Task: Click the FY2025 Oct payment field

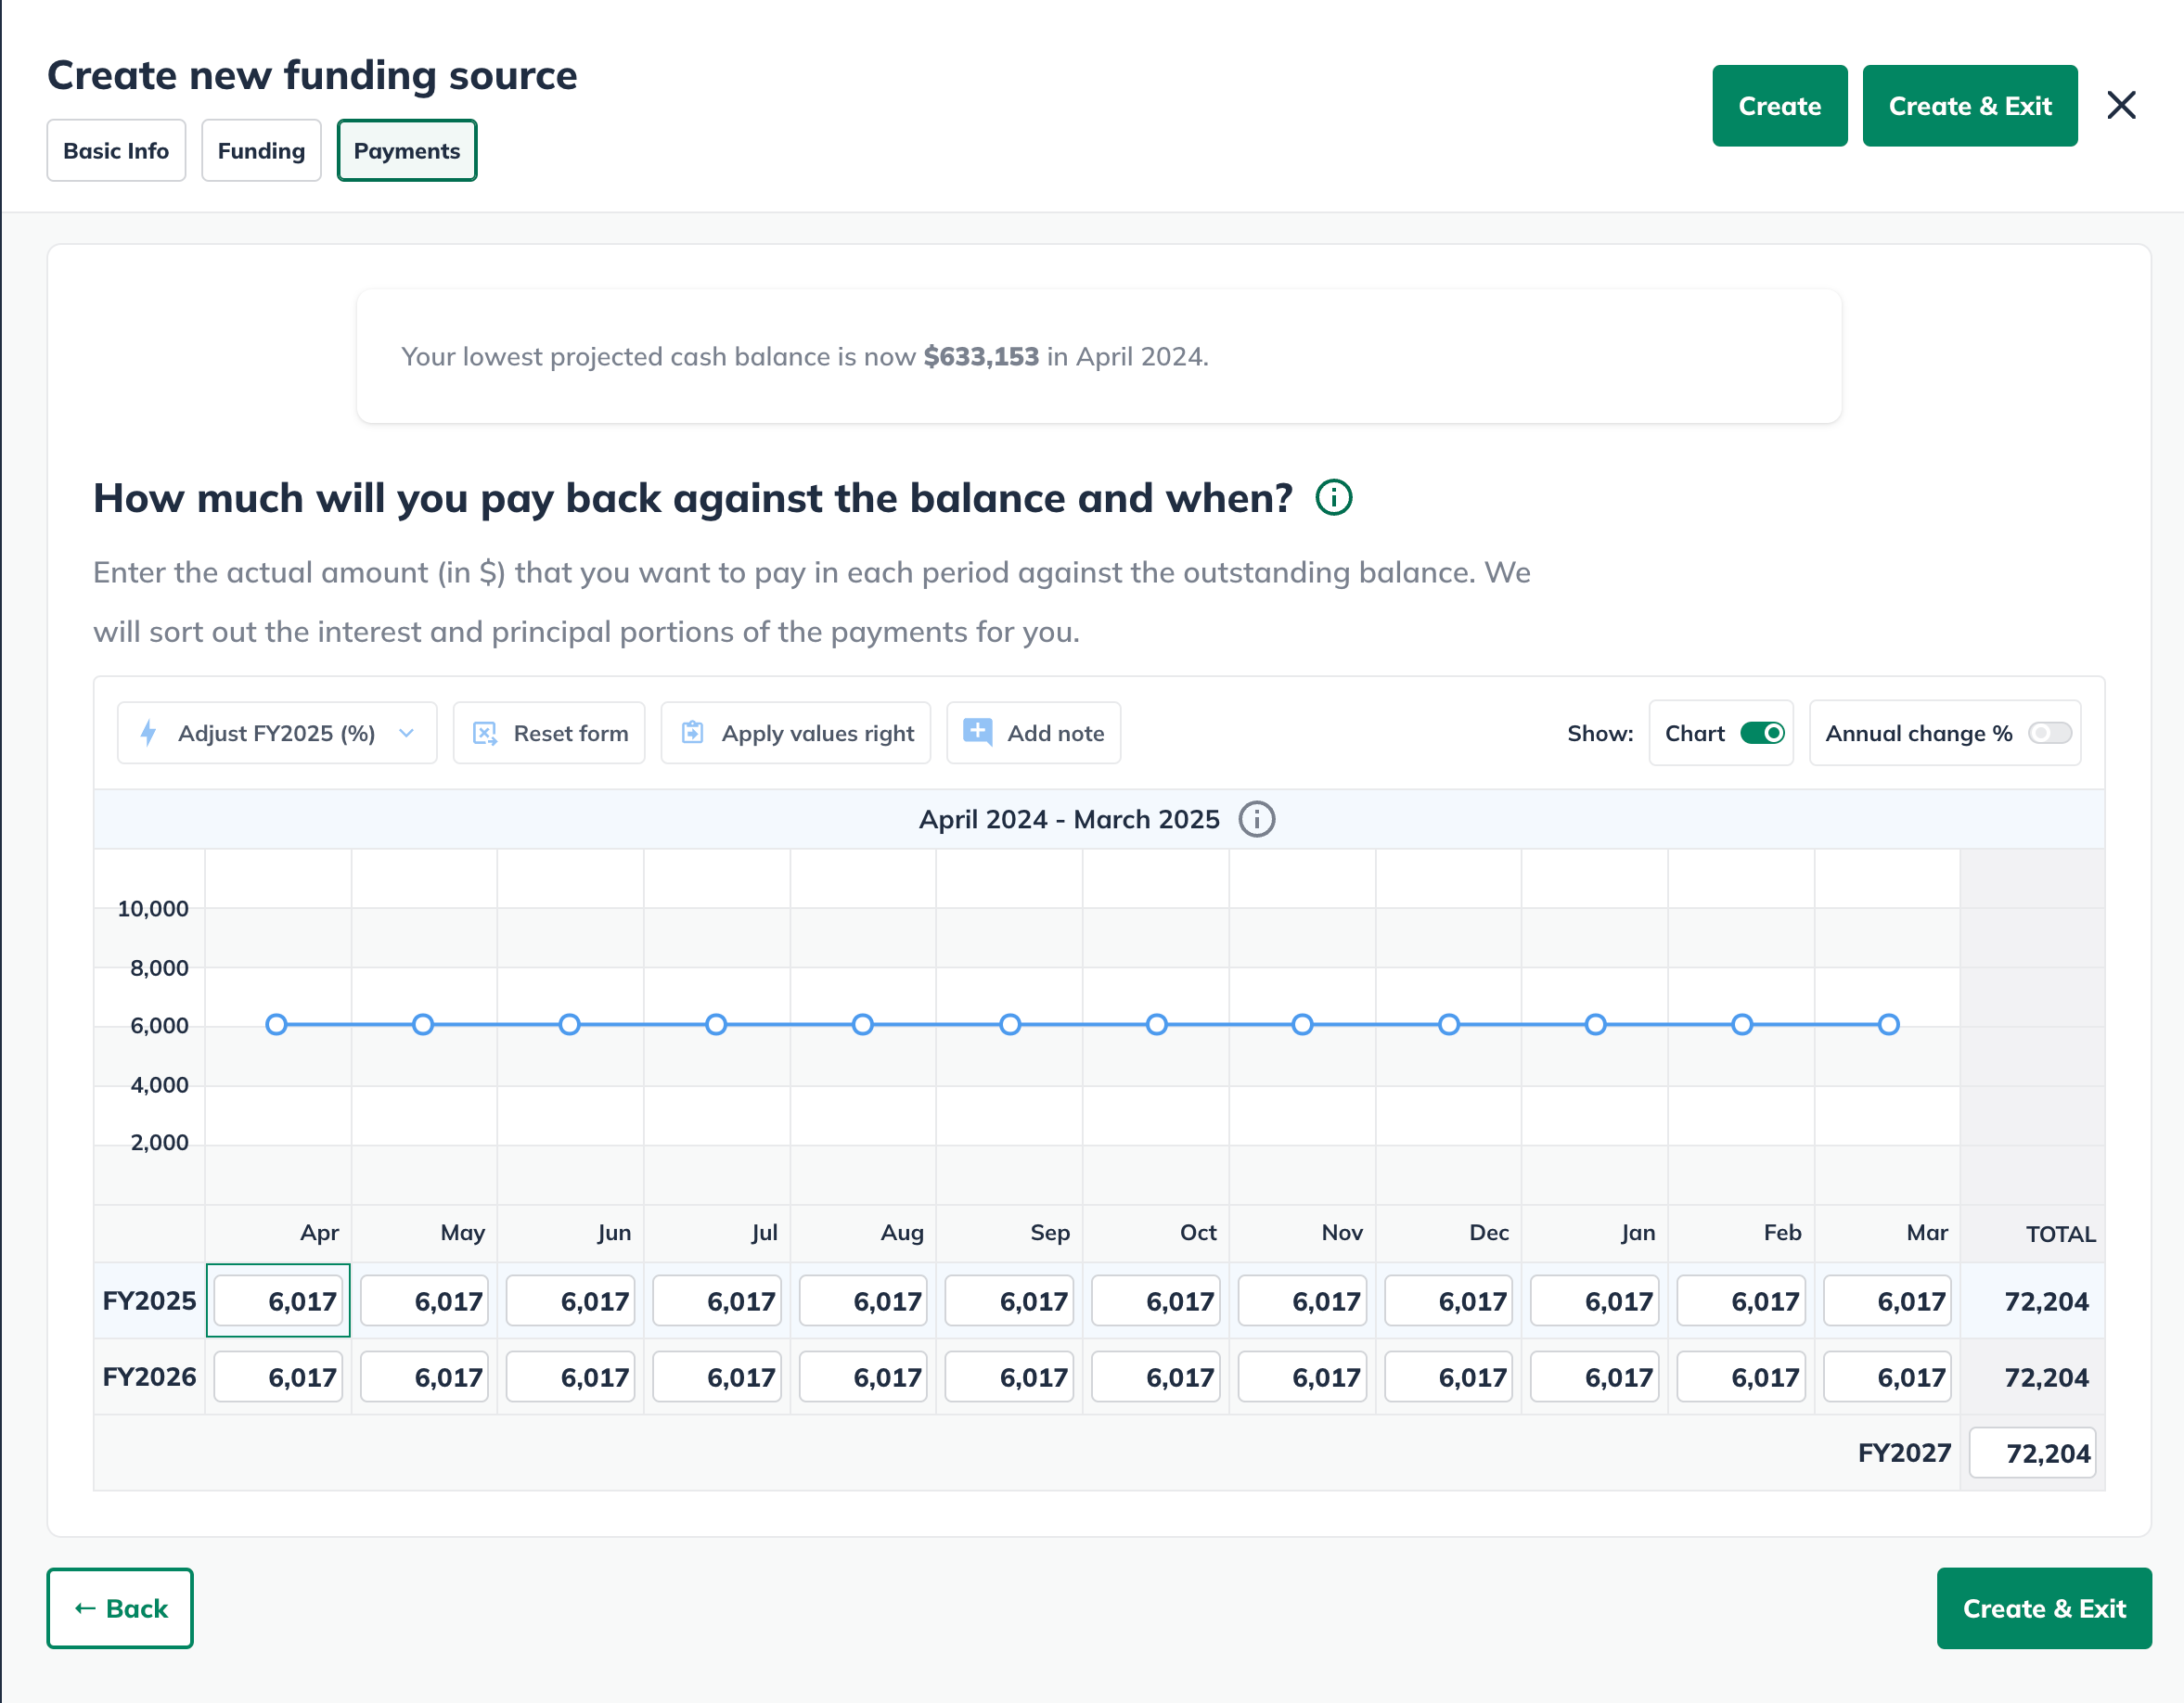Action: coord(1156,1300)
